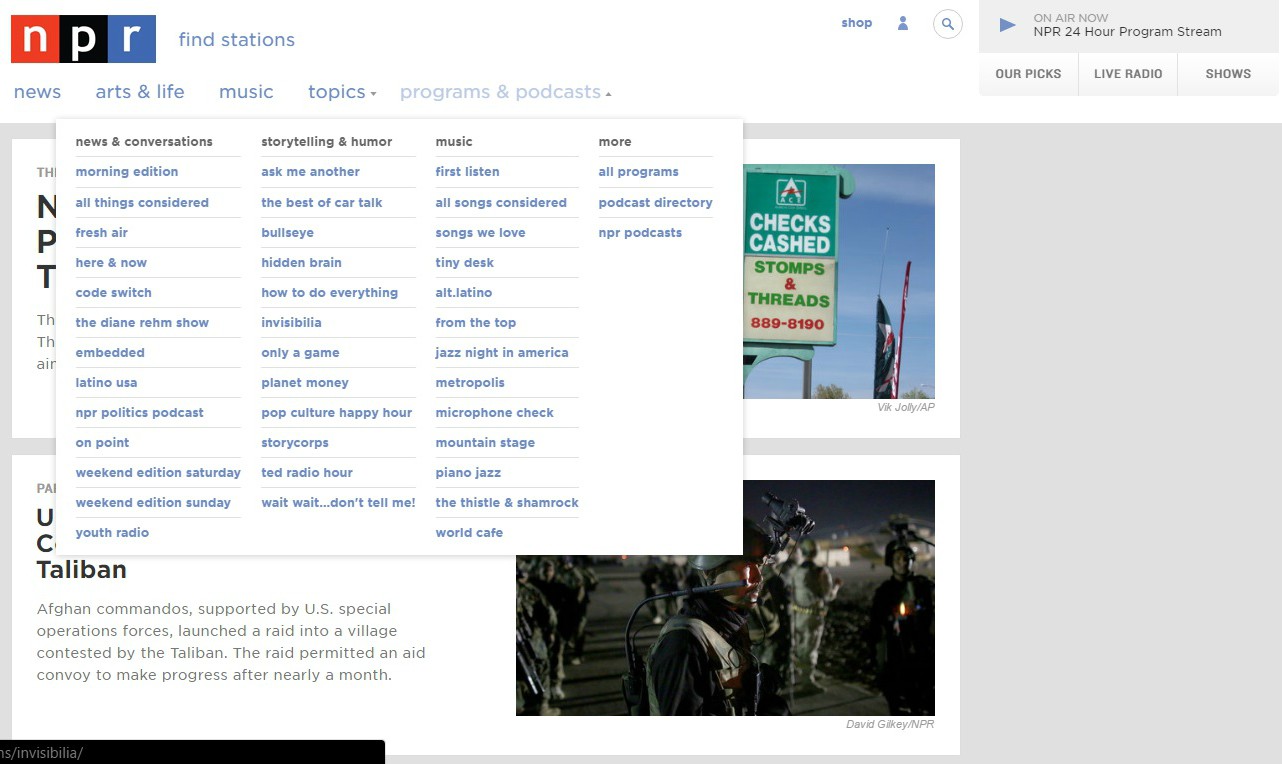The width and height of the screenshot is (1282, 764).
Task: Collapse the programs & podcasts menu
Action: [505, 92]
